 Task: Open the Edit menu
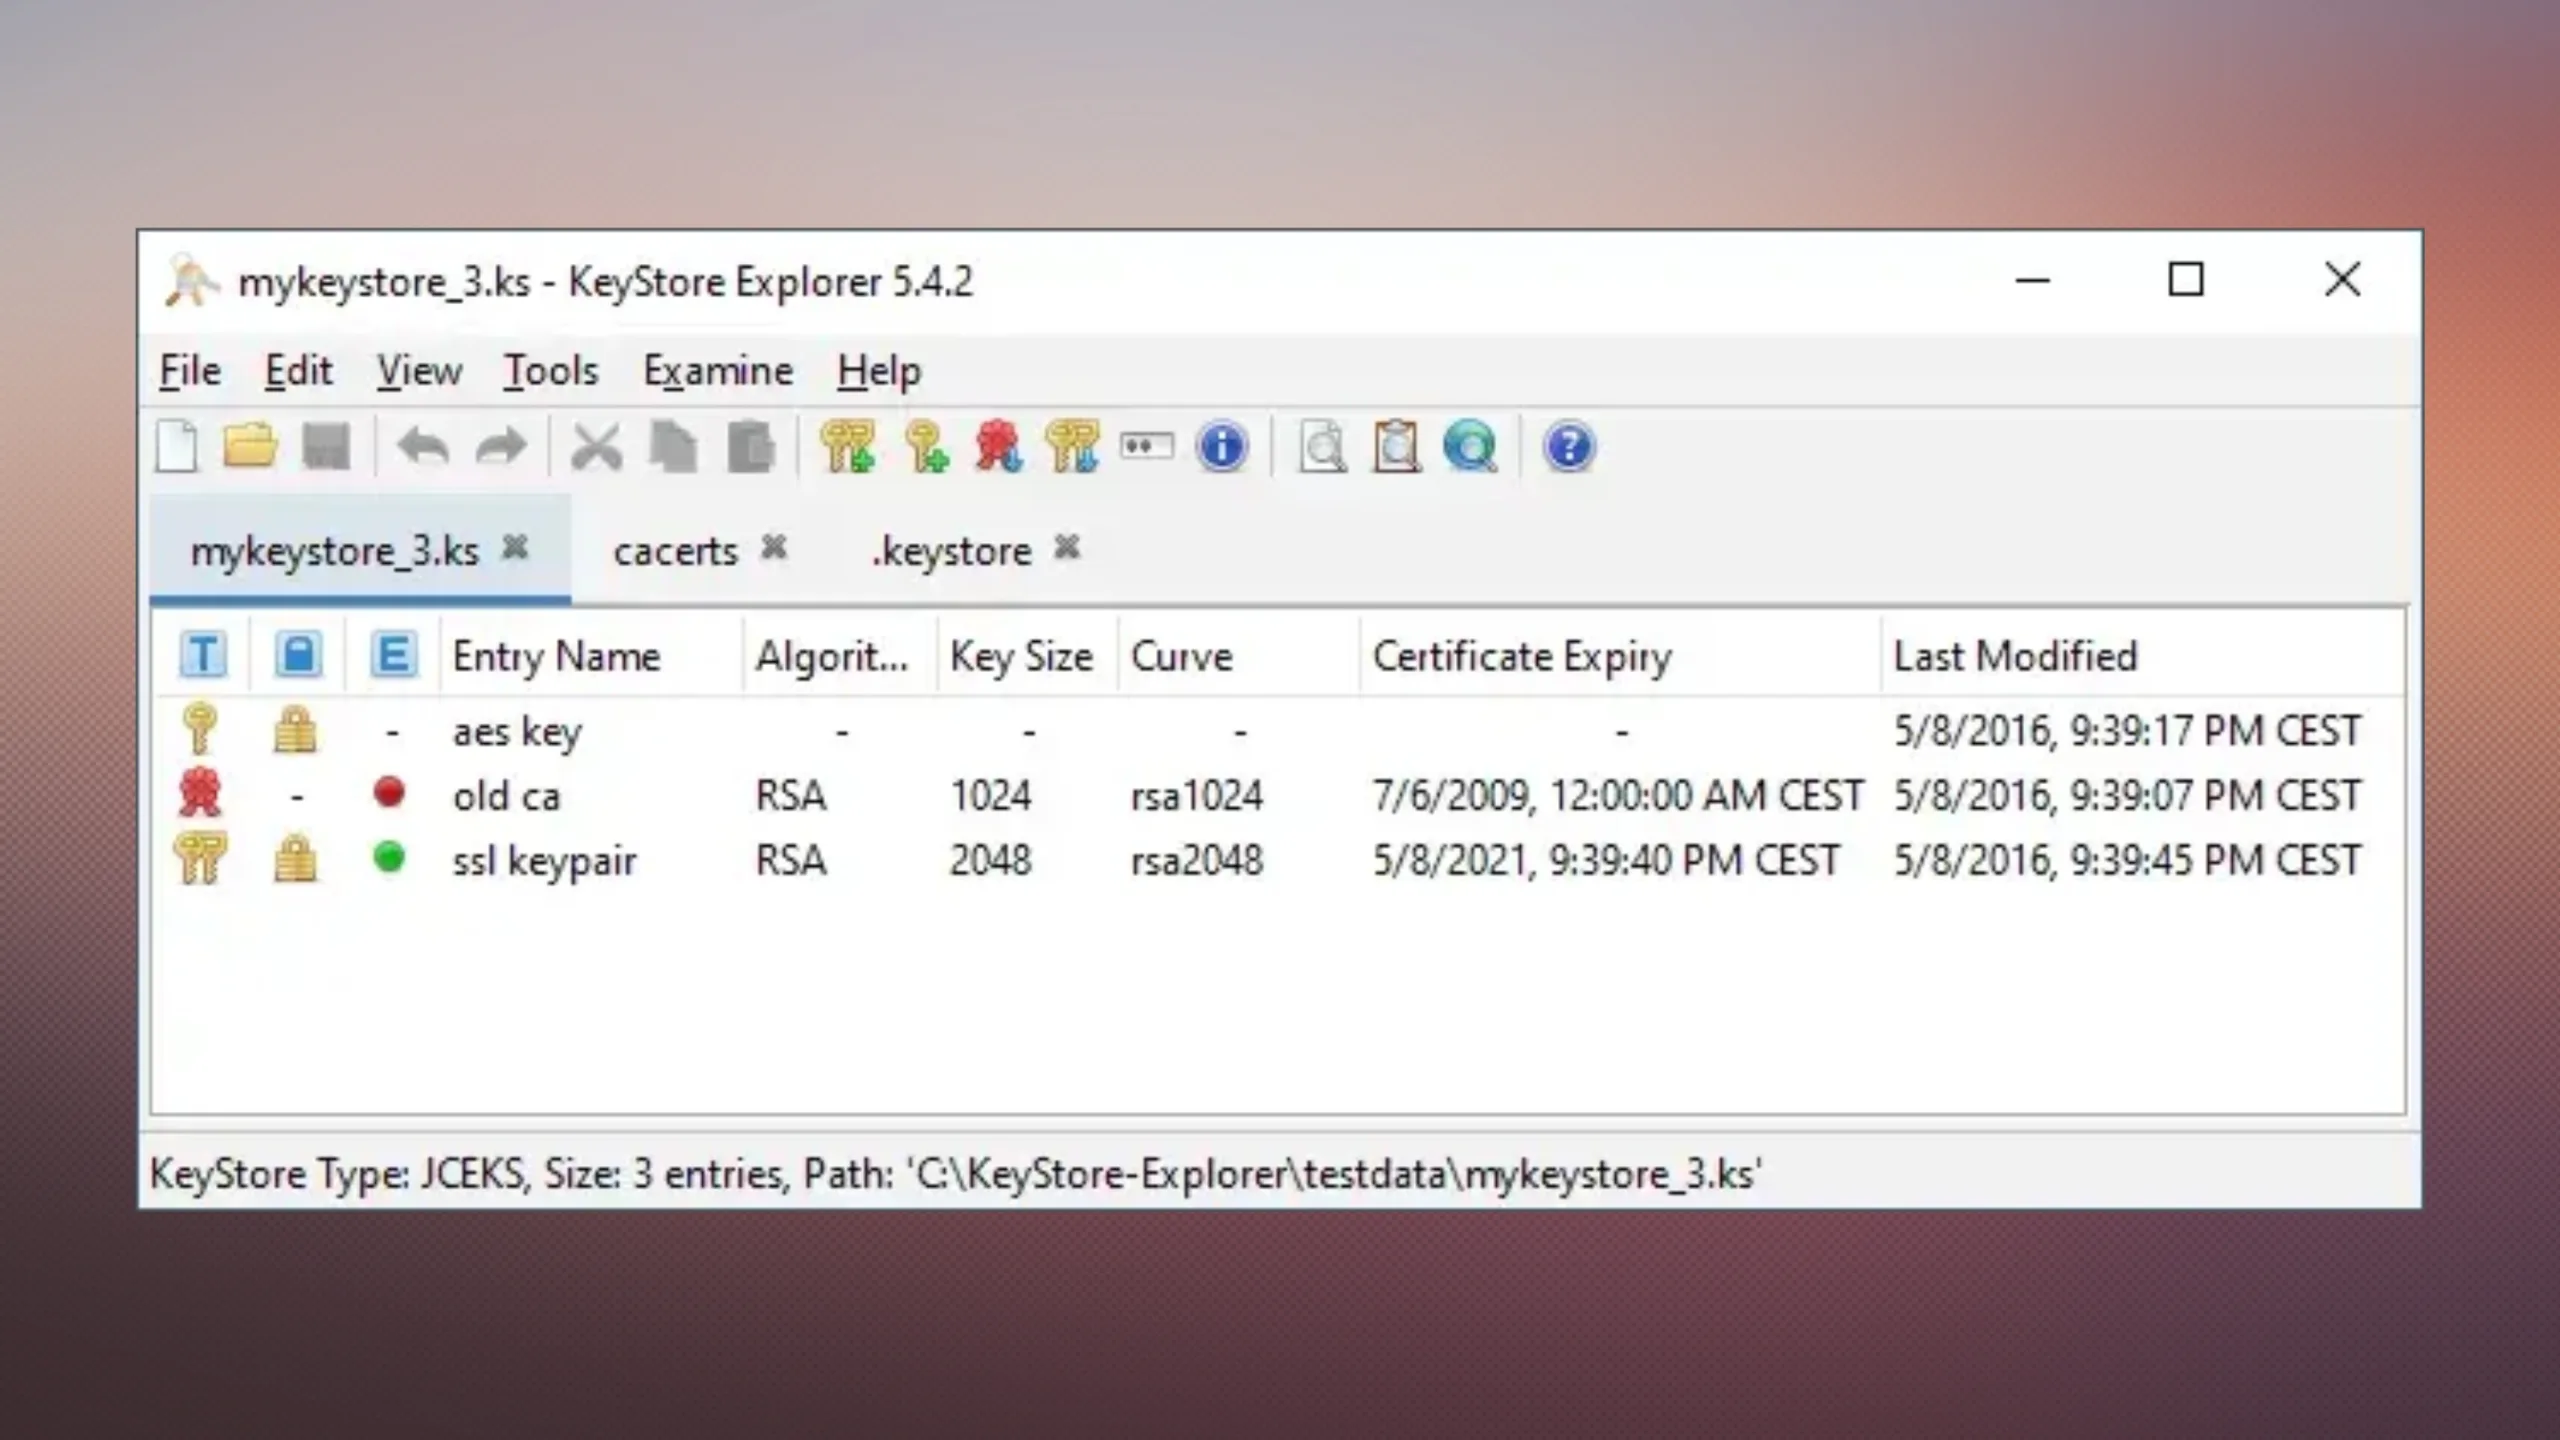(298, 371)
